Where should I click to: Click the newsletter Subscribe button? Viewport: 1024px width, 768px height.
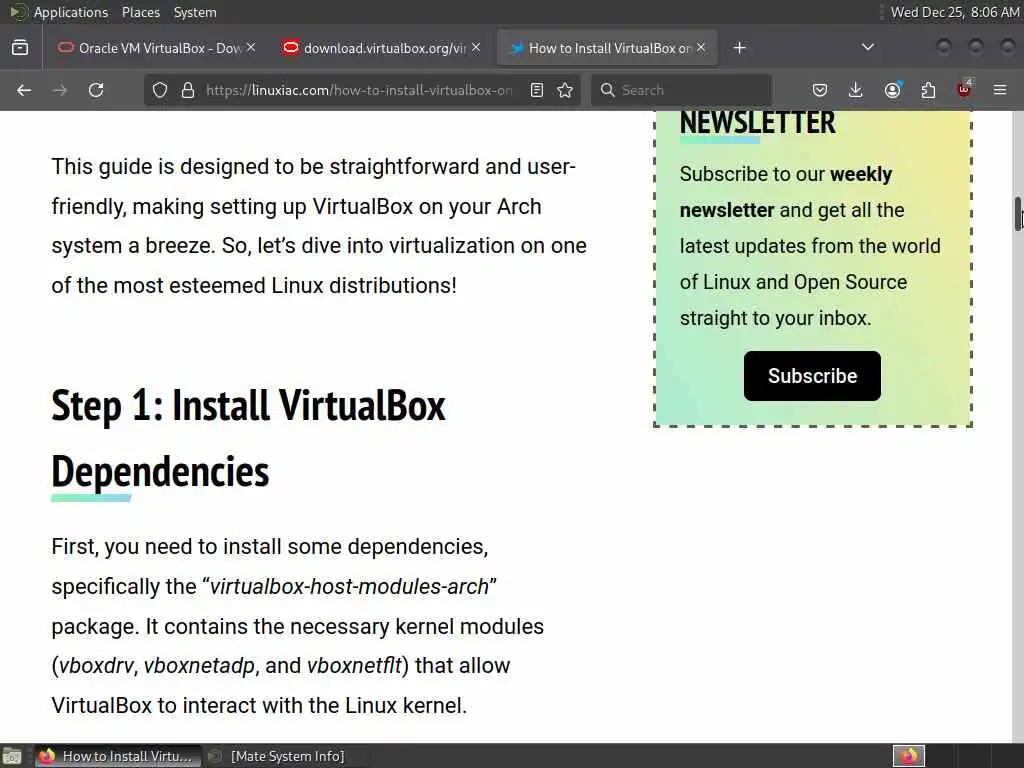click(x=812, y=376)
